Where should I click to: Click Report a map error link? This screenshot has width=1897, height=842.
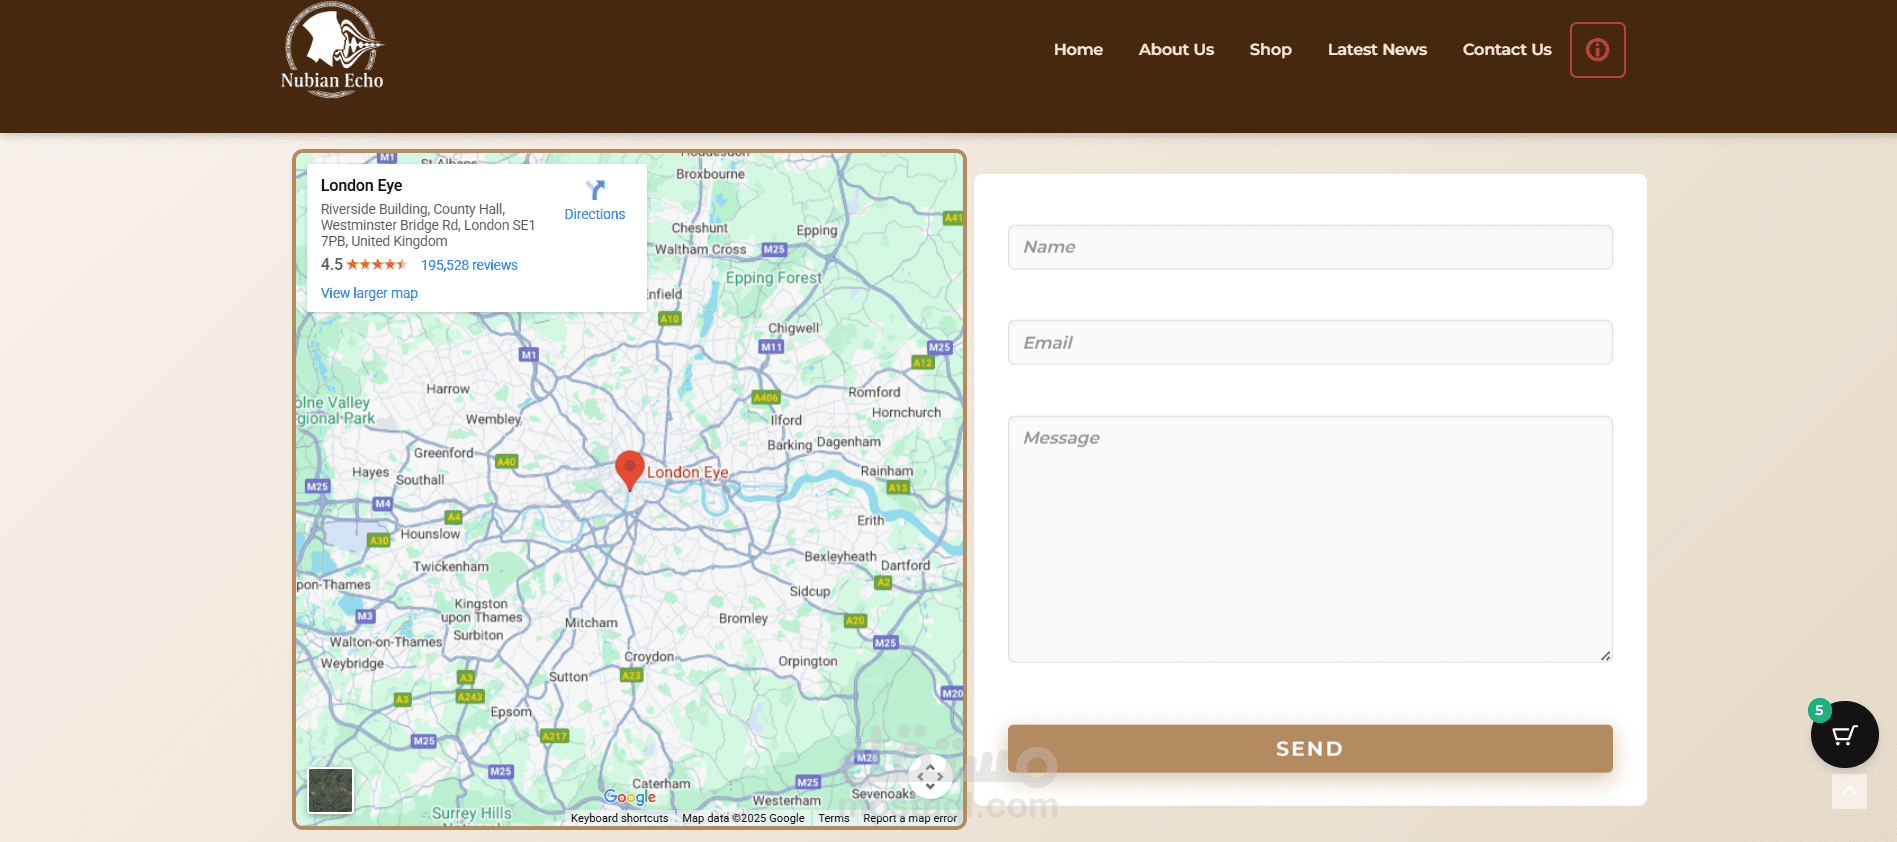point(910,818)
